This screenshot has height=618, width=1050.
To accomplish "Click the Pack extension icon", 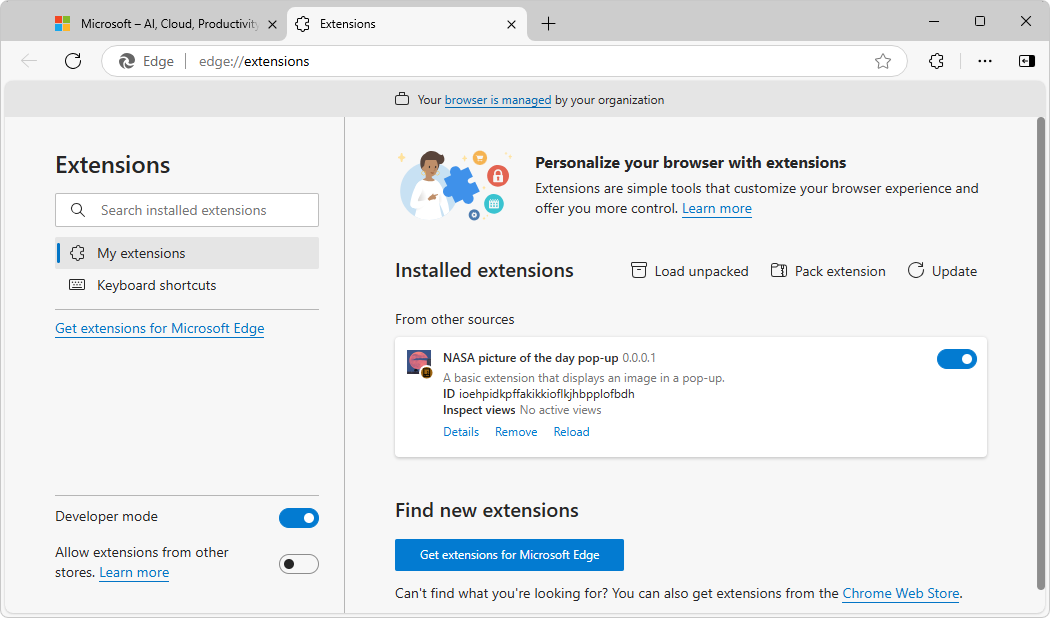I will [778, 271].
